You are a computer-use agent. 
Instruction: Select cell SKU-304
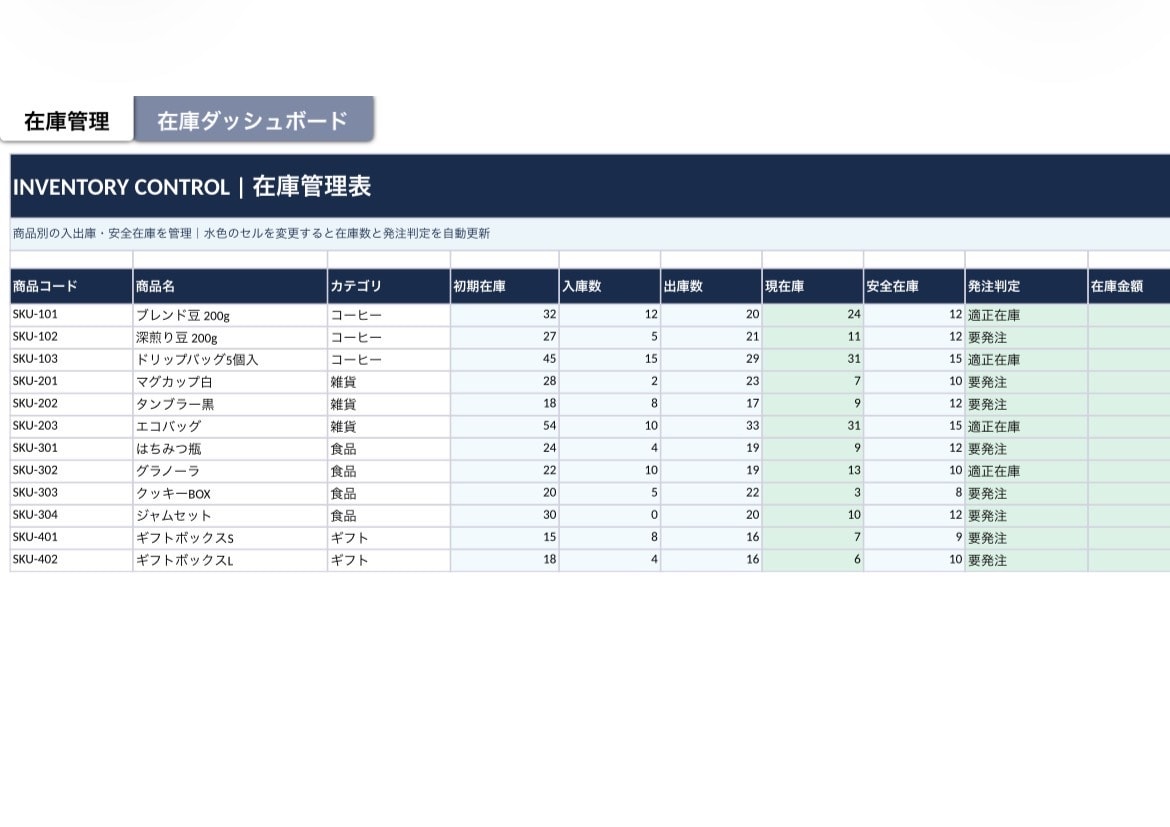point(72,516)
